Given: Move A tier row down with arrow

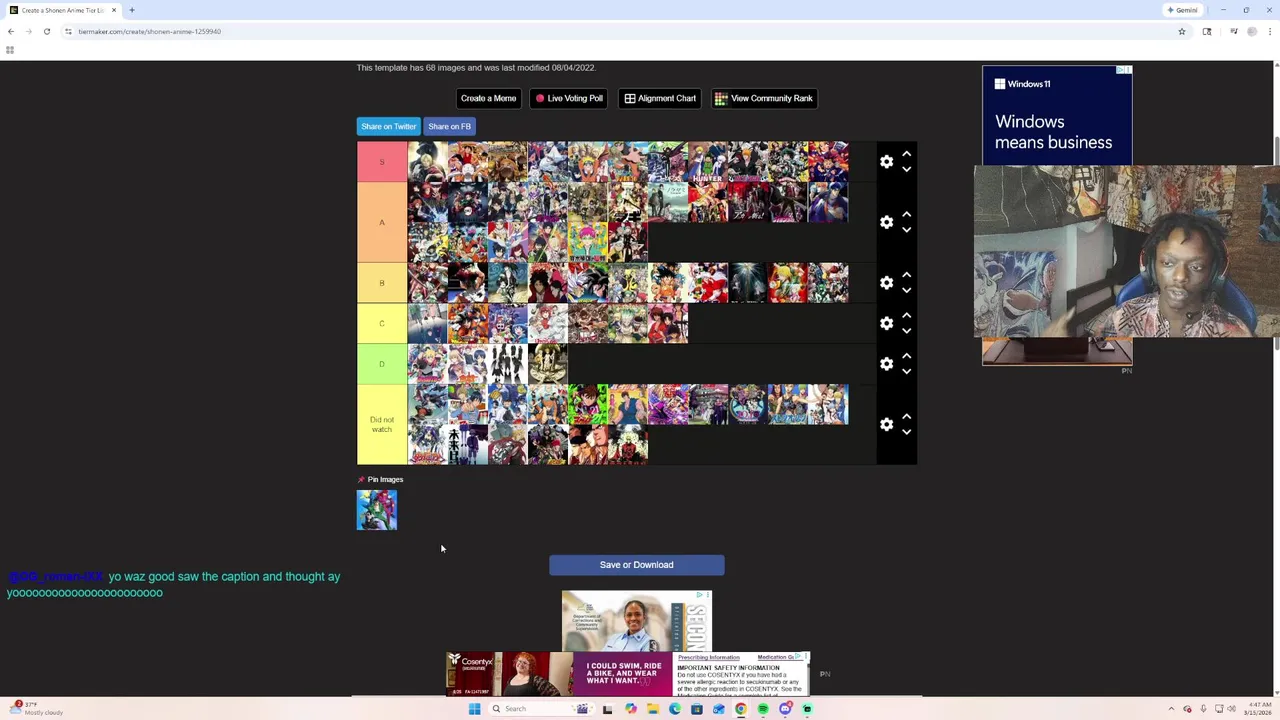Looking at the screenshot, I should coord(906,230).
